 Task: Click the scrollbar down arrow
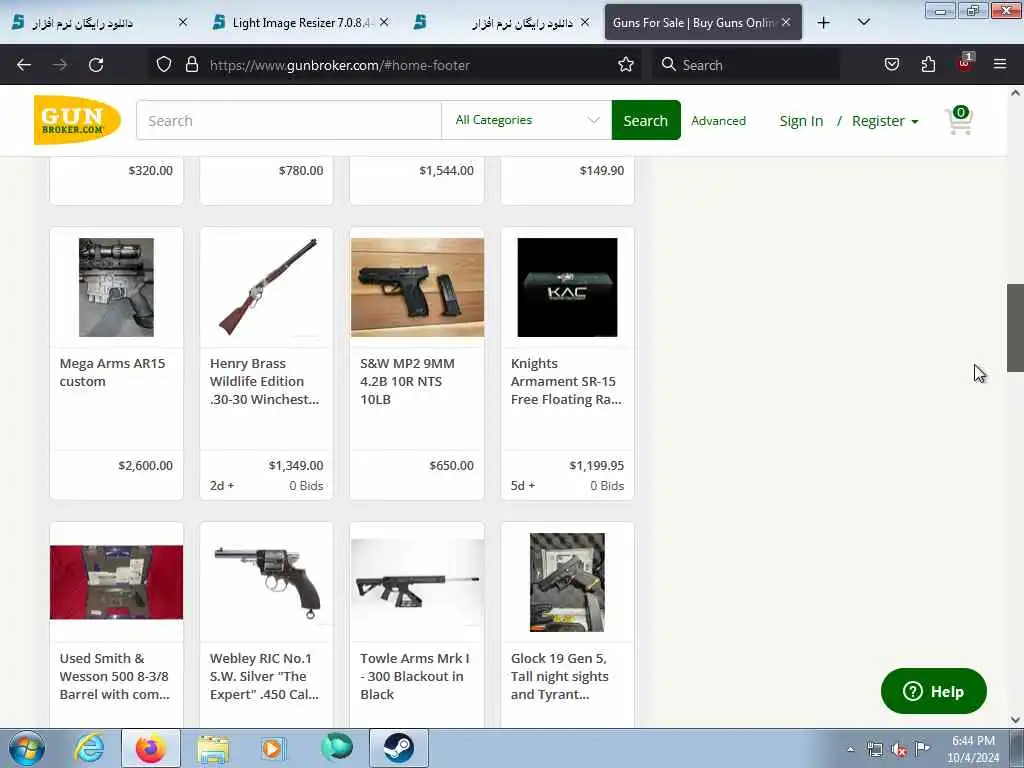point(1015,720)
